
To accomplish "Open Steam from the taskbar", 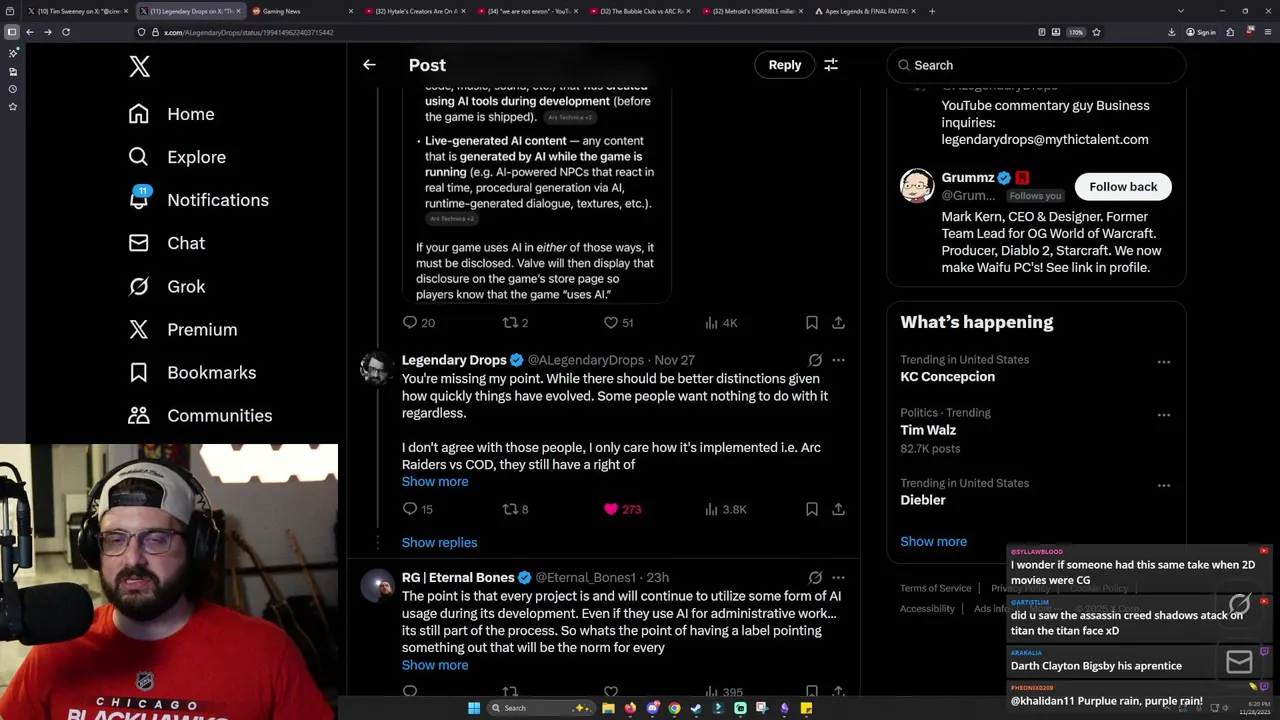I will (696, 708).
